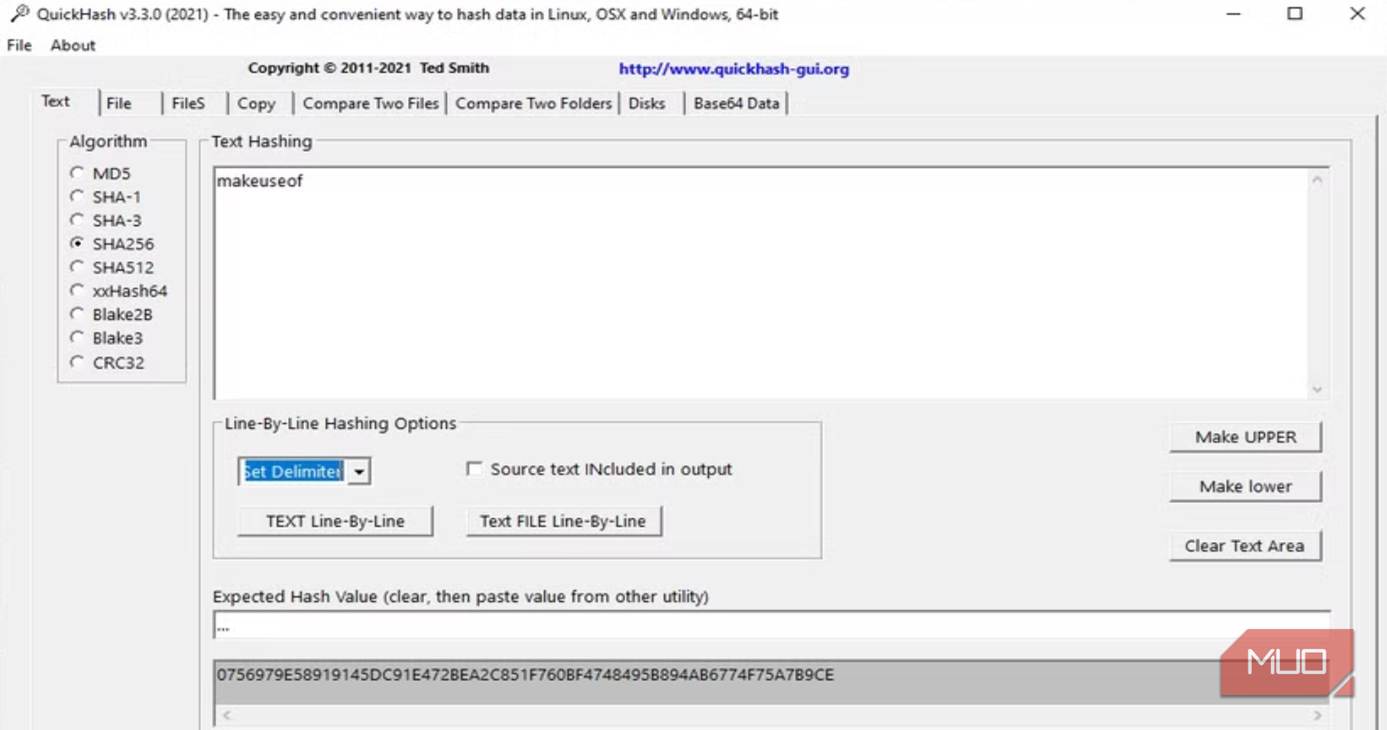The width and height of the screenshot is (1387, 730).
Task: Go to the Disks tab
Action: 647,103
